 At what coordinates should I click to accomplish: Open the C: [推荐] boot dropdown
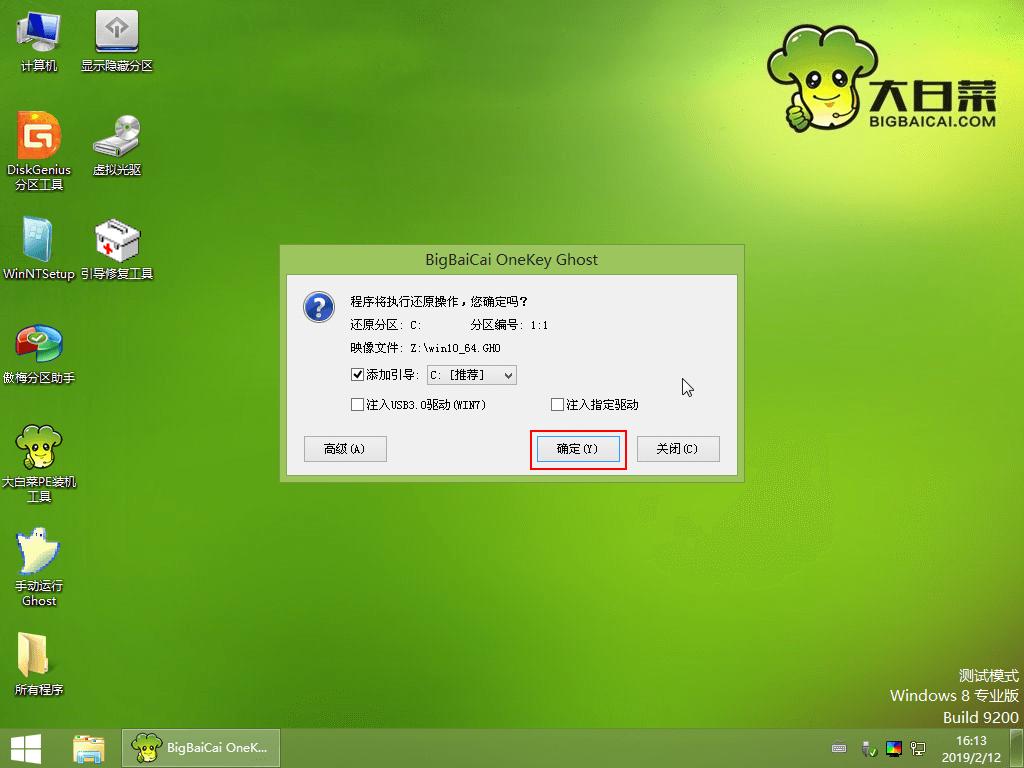472,375
